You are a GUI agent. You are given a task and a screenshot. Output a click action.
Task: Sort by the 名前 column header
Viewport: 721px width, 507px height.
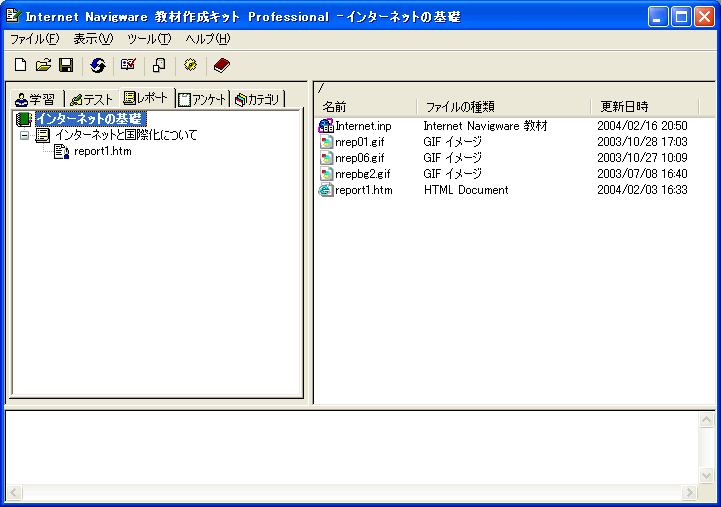tap(366, 107)
